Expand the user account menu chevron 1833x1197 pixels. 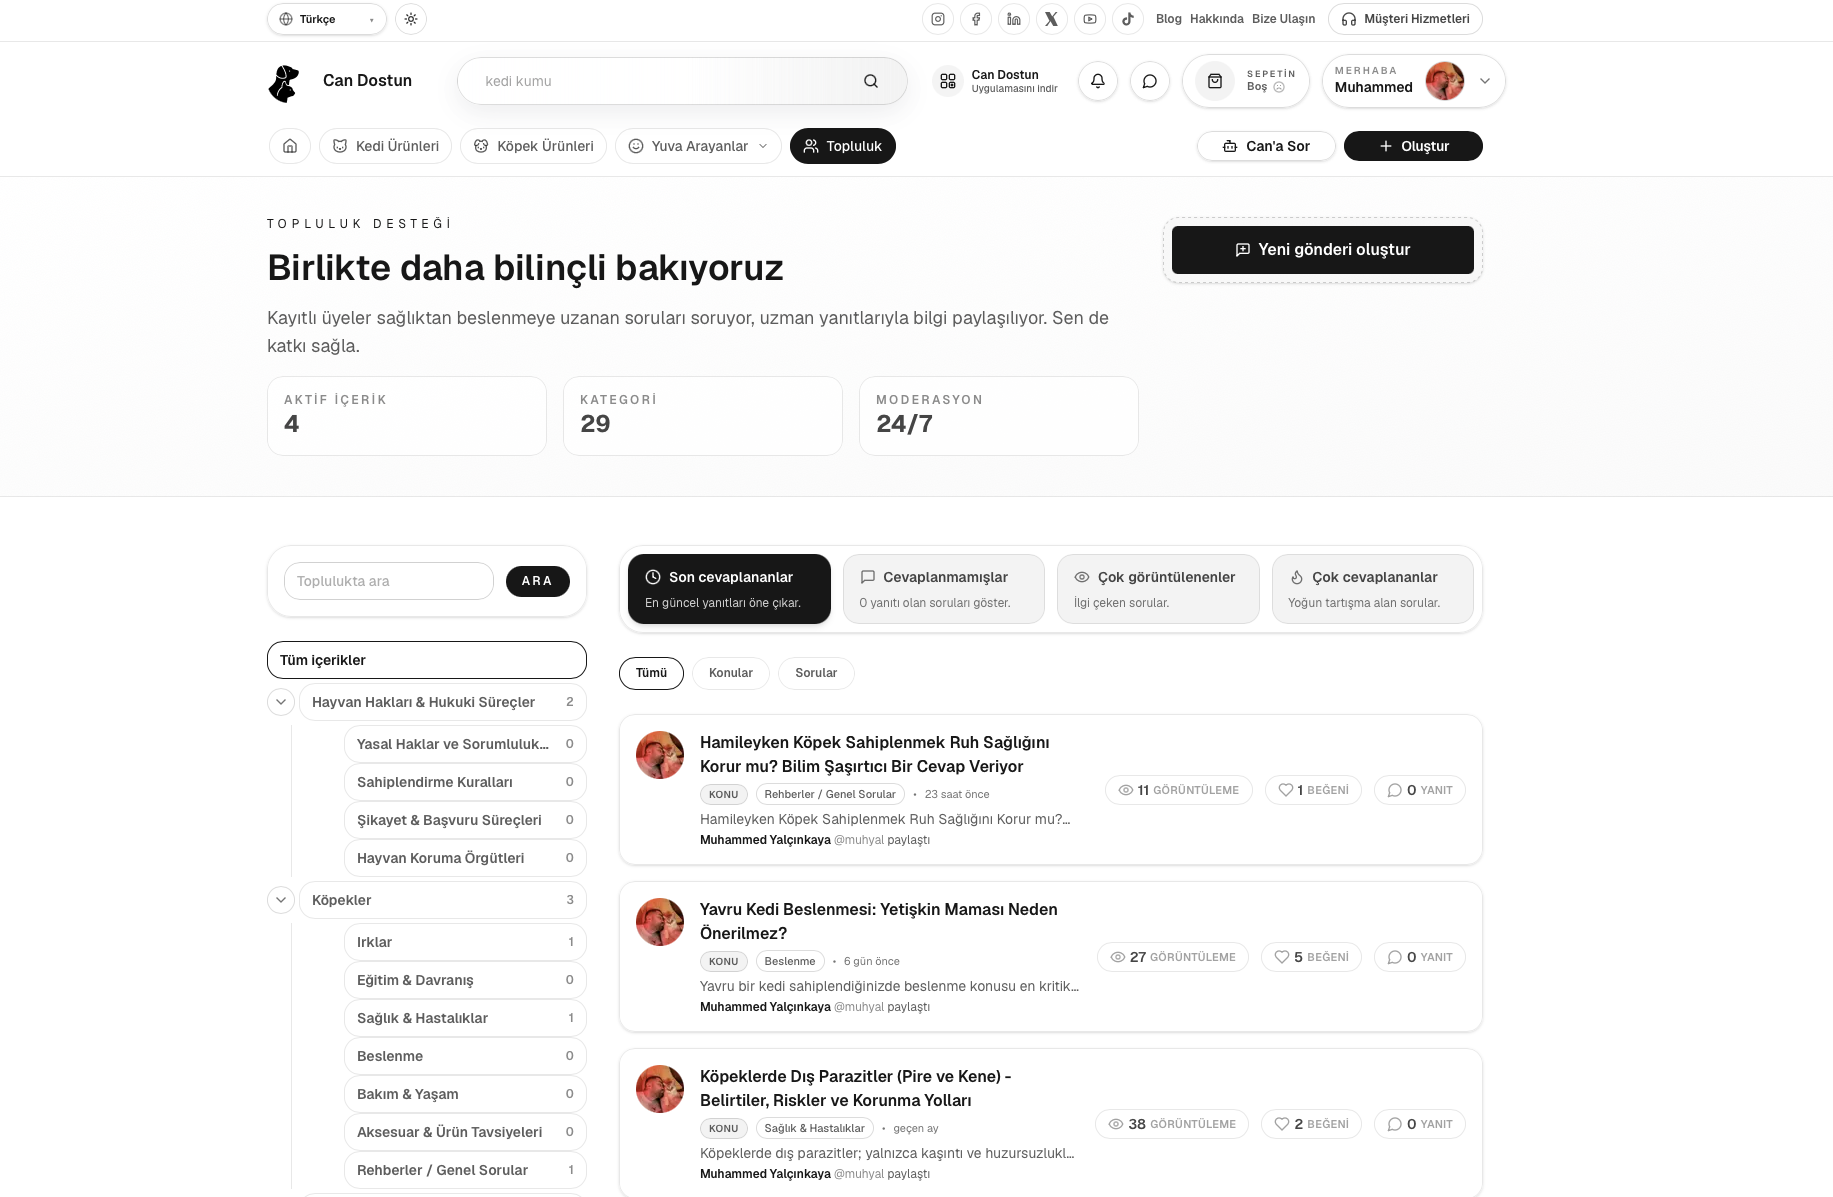(x=1484, y=81)
